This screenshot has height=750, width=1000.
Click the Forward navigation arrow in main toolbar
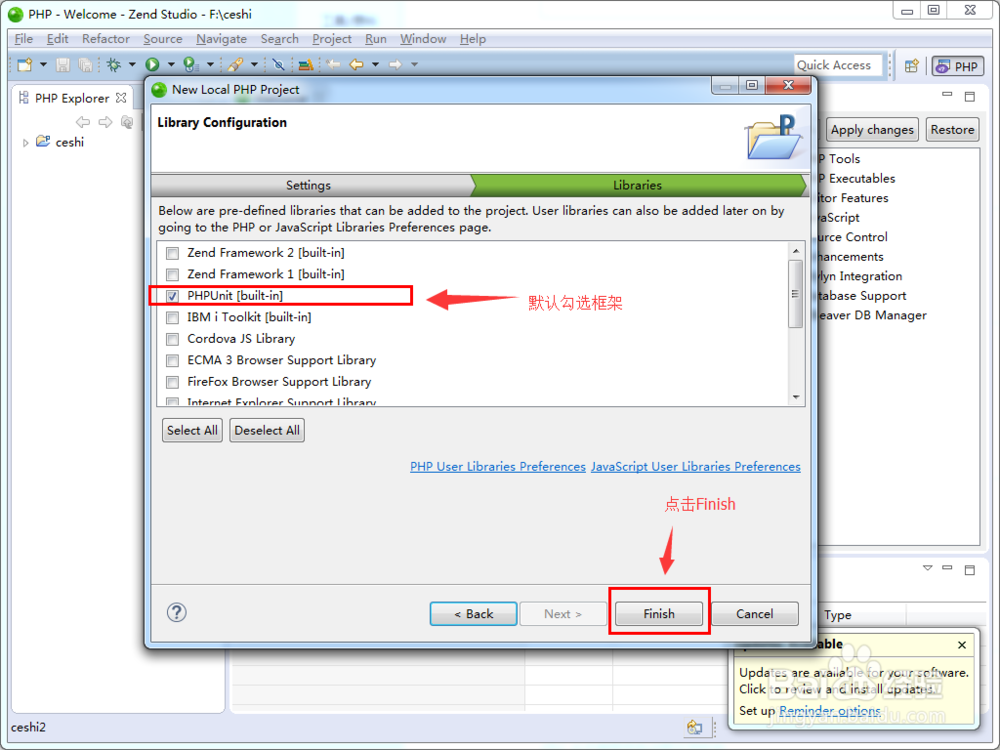click(x=395, y=64)
